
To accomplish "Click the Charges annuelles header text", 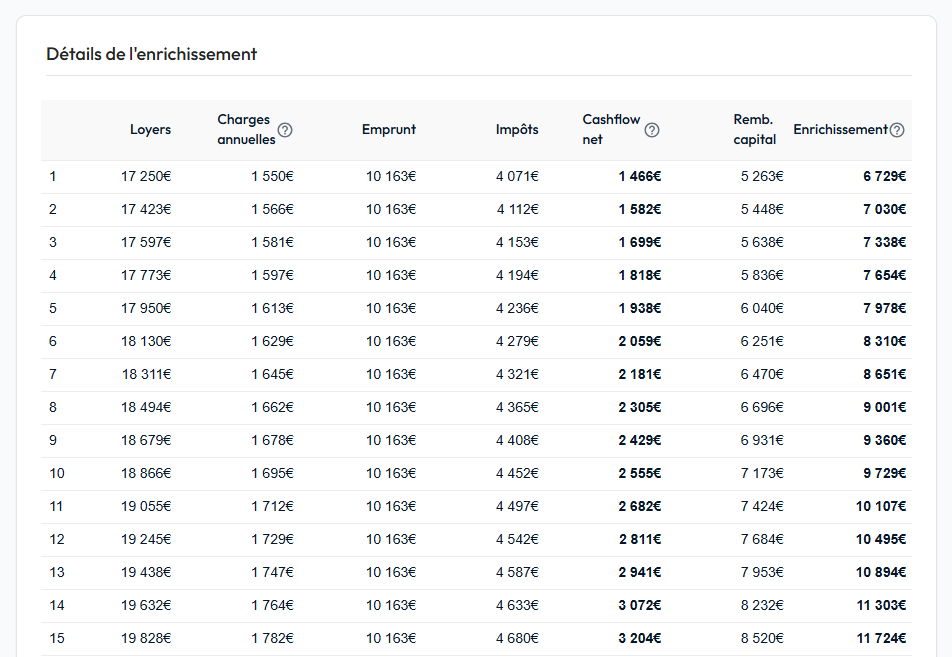I will [245, 130].
